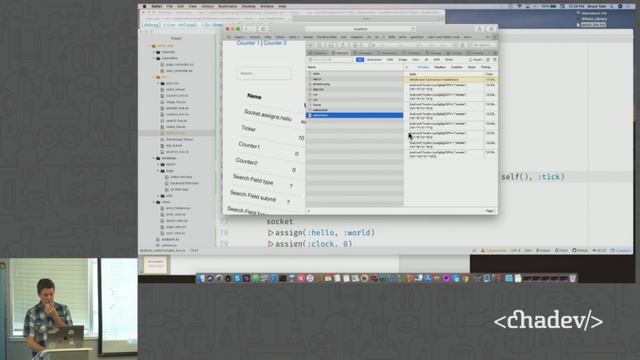Image resolution: width=640 pixels, height=360 pixels.
Task: Select the Image resource filter
Action: (402, 60)
